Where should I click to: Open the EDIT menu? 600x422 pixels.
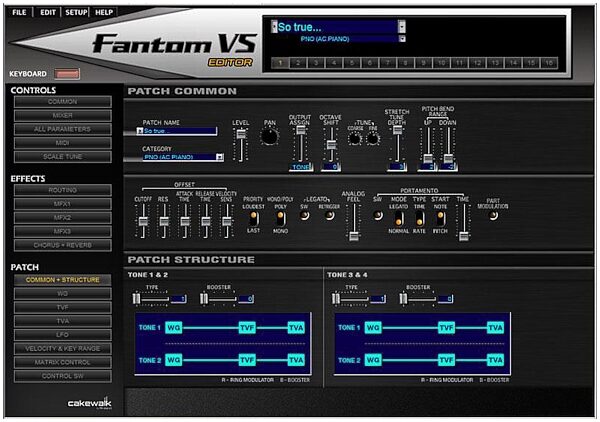click(48, 12)
